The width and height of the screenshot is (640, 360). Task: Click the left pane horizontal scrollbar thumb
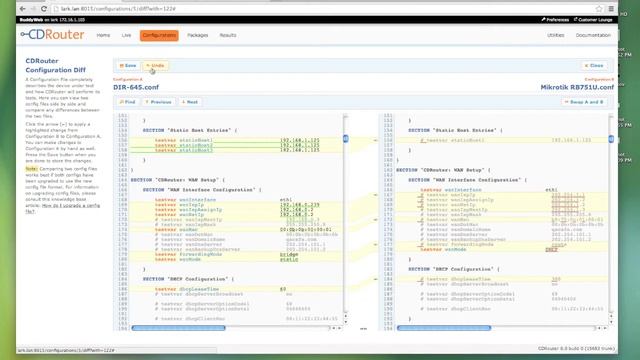click(178, 328)
